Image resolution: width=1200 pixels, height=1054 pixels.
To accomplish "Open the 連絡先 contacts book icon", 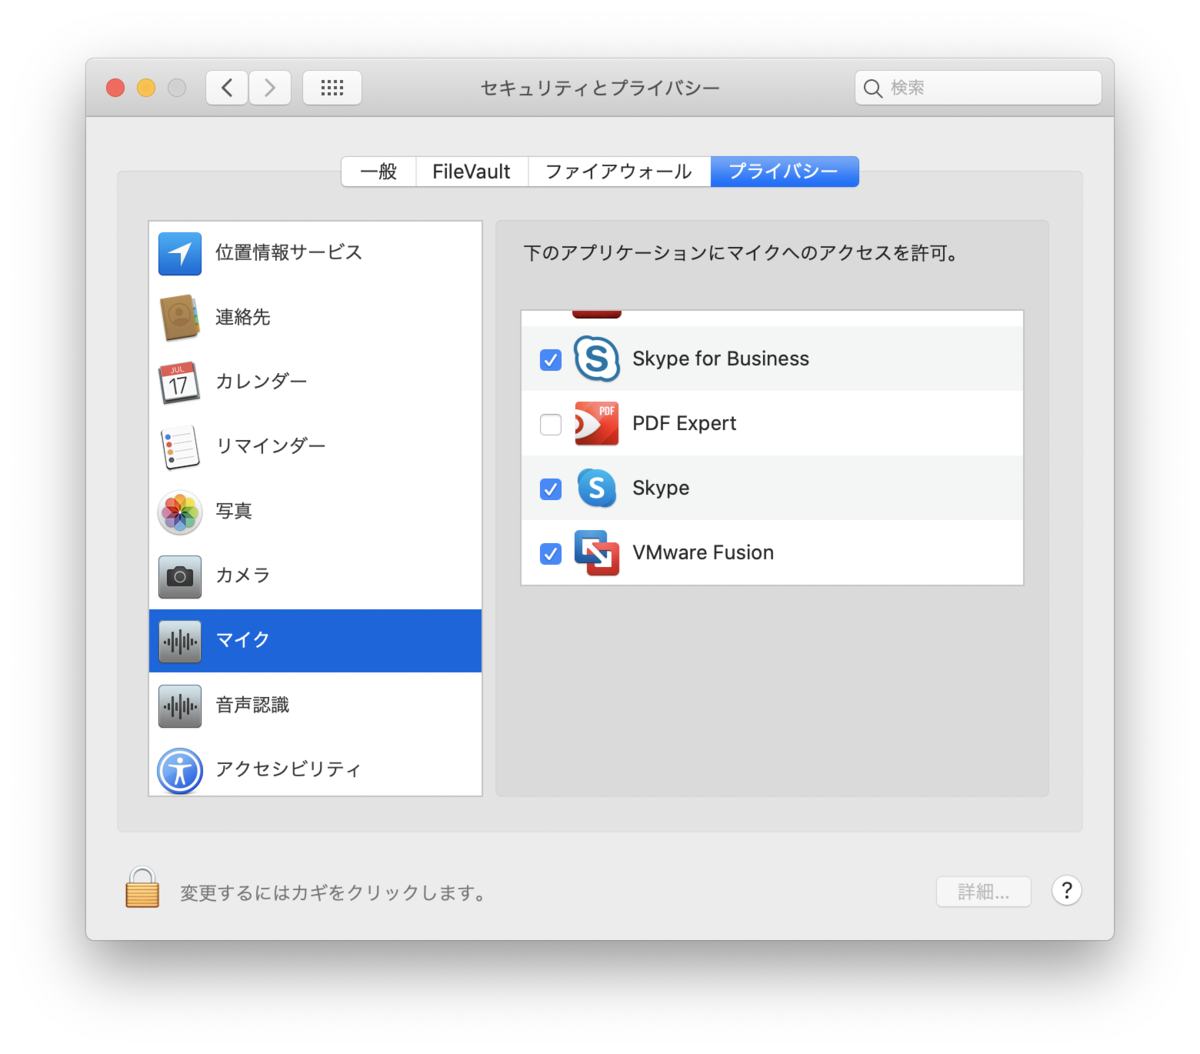I will tap(180, 318).
